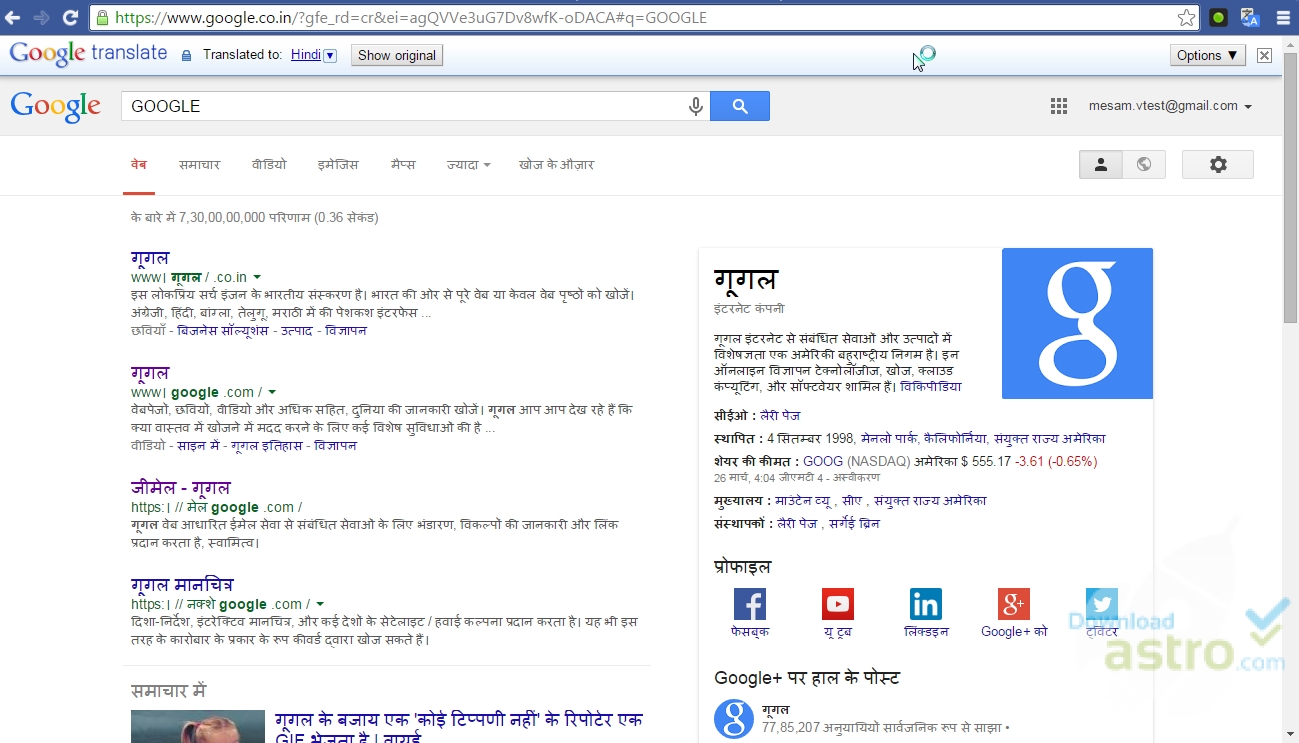Image resolution: width=1299 pixels, height=743 pixels.
Task: Click the सर्गेई ब्रिन founder link
Action: coord(854,524)
